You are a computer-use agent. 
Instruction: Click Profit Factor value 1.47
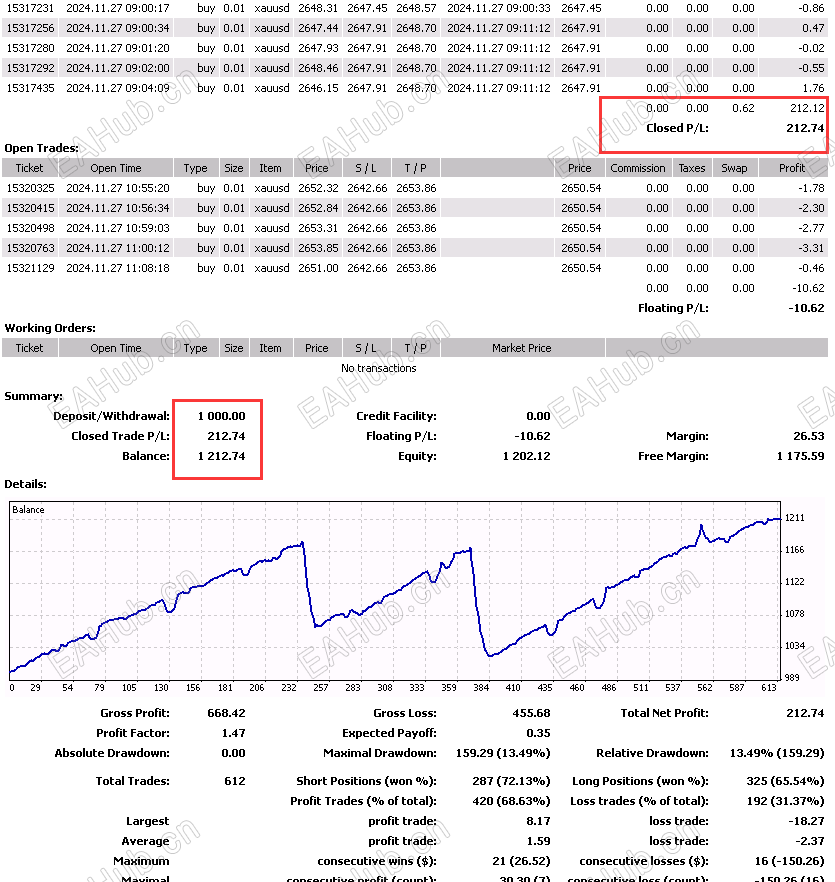click(234, 733)
